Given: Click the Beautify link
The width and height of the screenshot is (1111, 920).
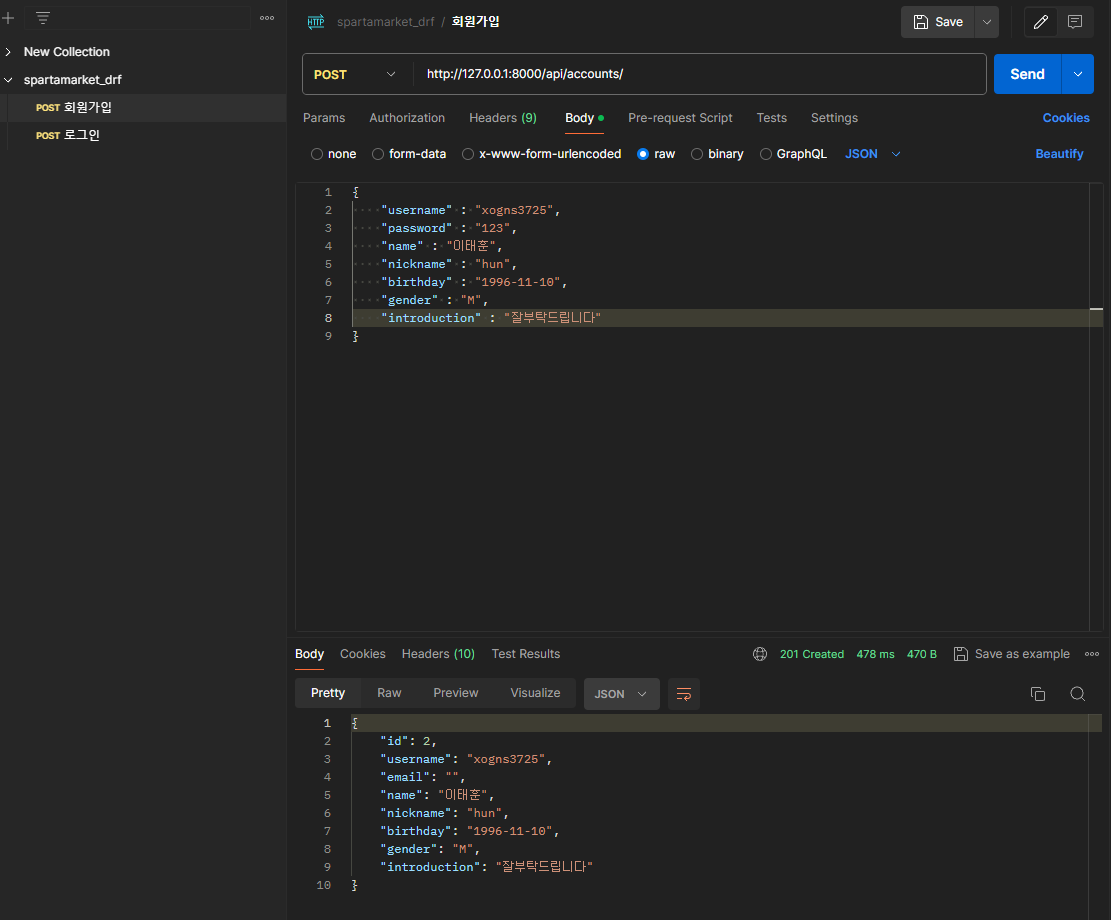Looking at the screenshot, I should [x=1059, y=154].
